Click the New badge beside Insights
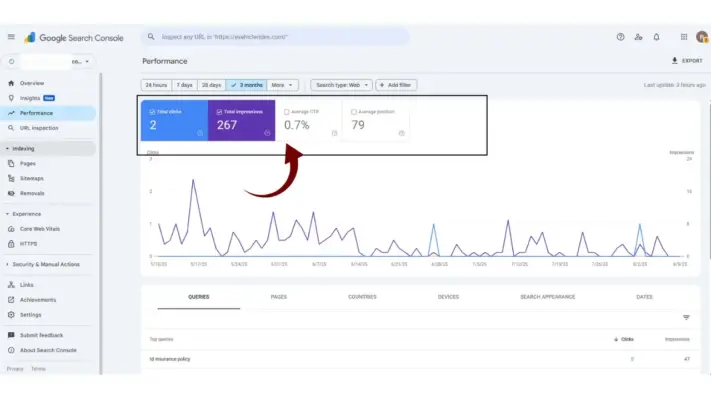The height and width of the screenshot is (400, 711). [49, 98]
